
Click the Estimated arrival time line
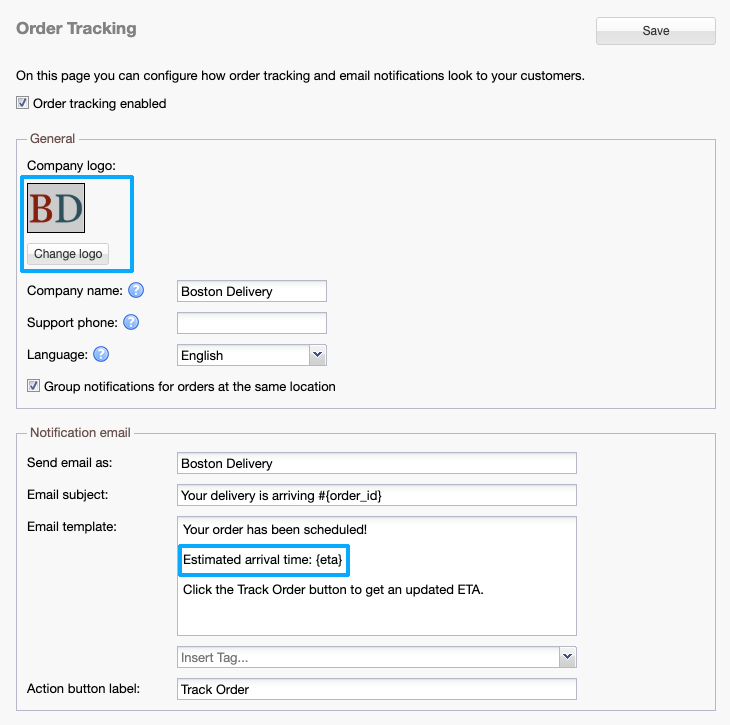[263, 560]
